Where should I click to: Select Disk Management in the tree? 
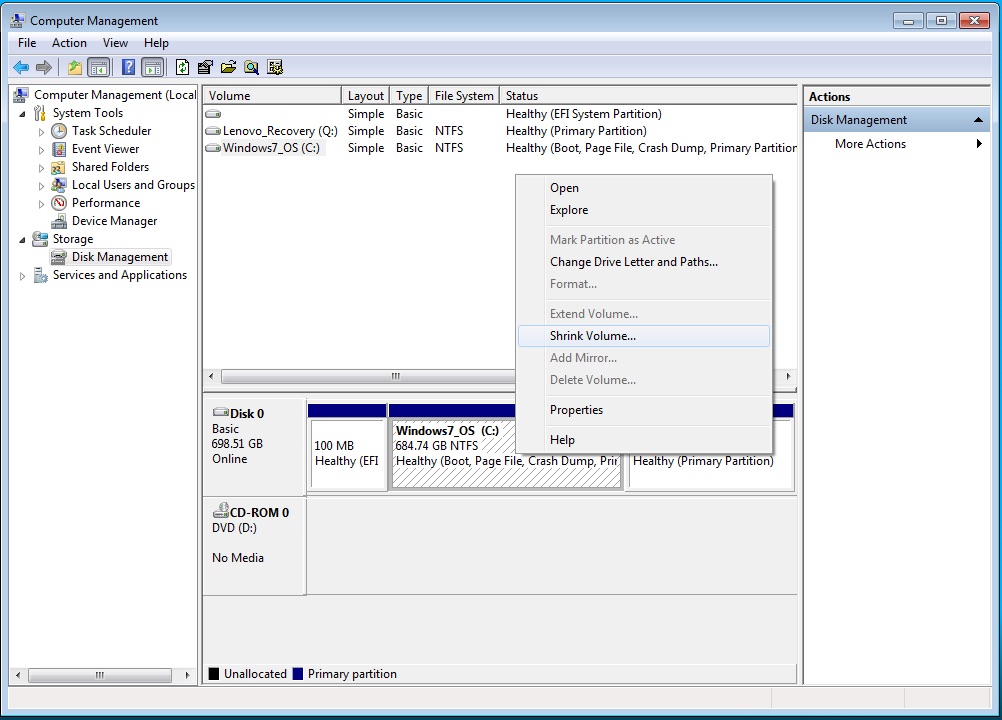point(119,257)
